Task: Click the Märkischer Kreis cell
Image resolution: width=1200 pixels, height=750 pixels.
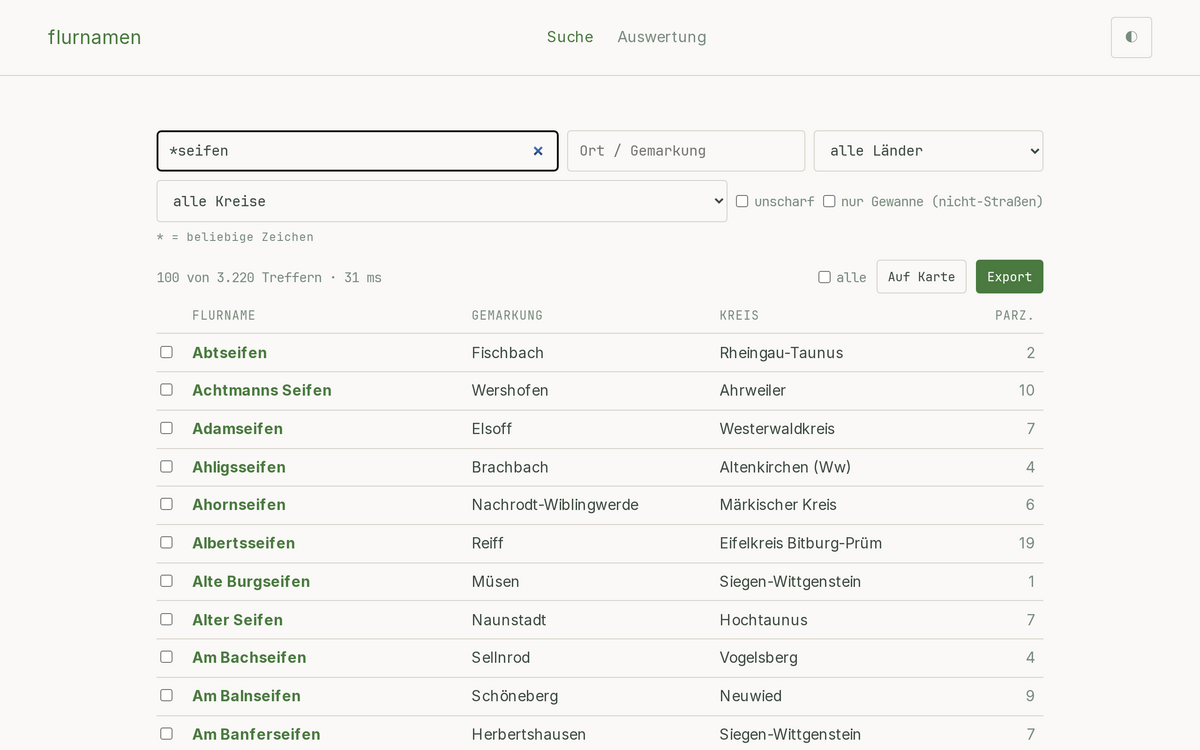Action: pyautogui.click(x=778, y=505)
